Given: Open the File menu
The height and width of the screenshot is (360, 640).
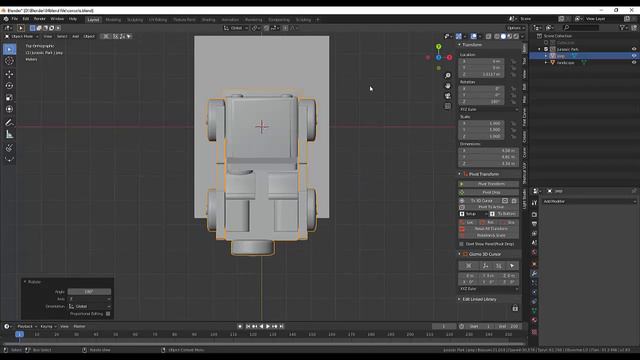Looking at the screenshot, I should (x=15, y=19).
